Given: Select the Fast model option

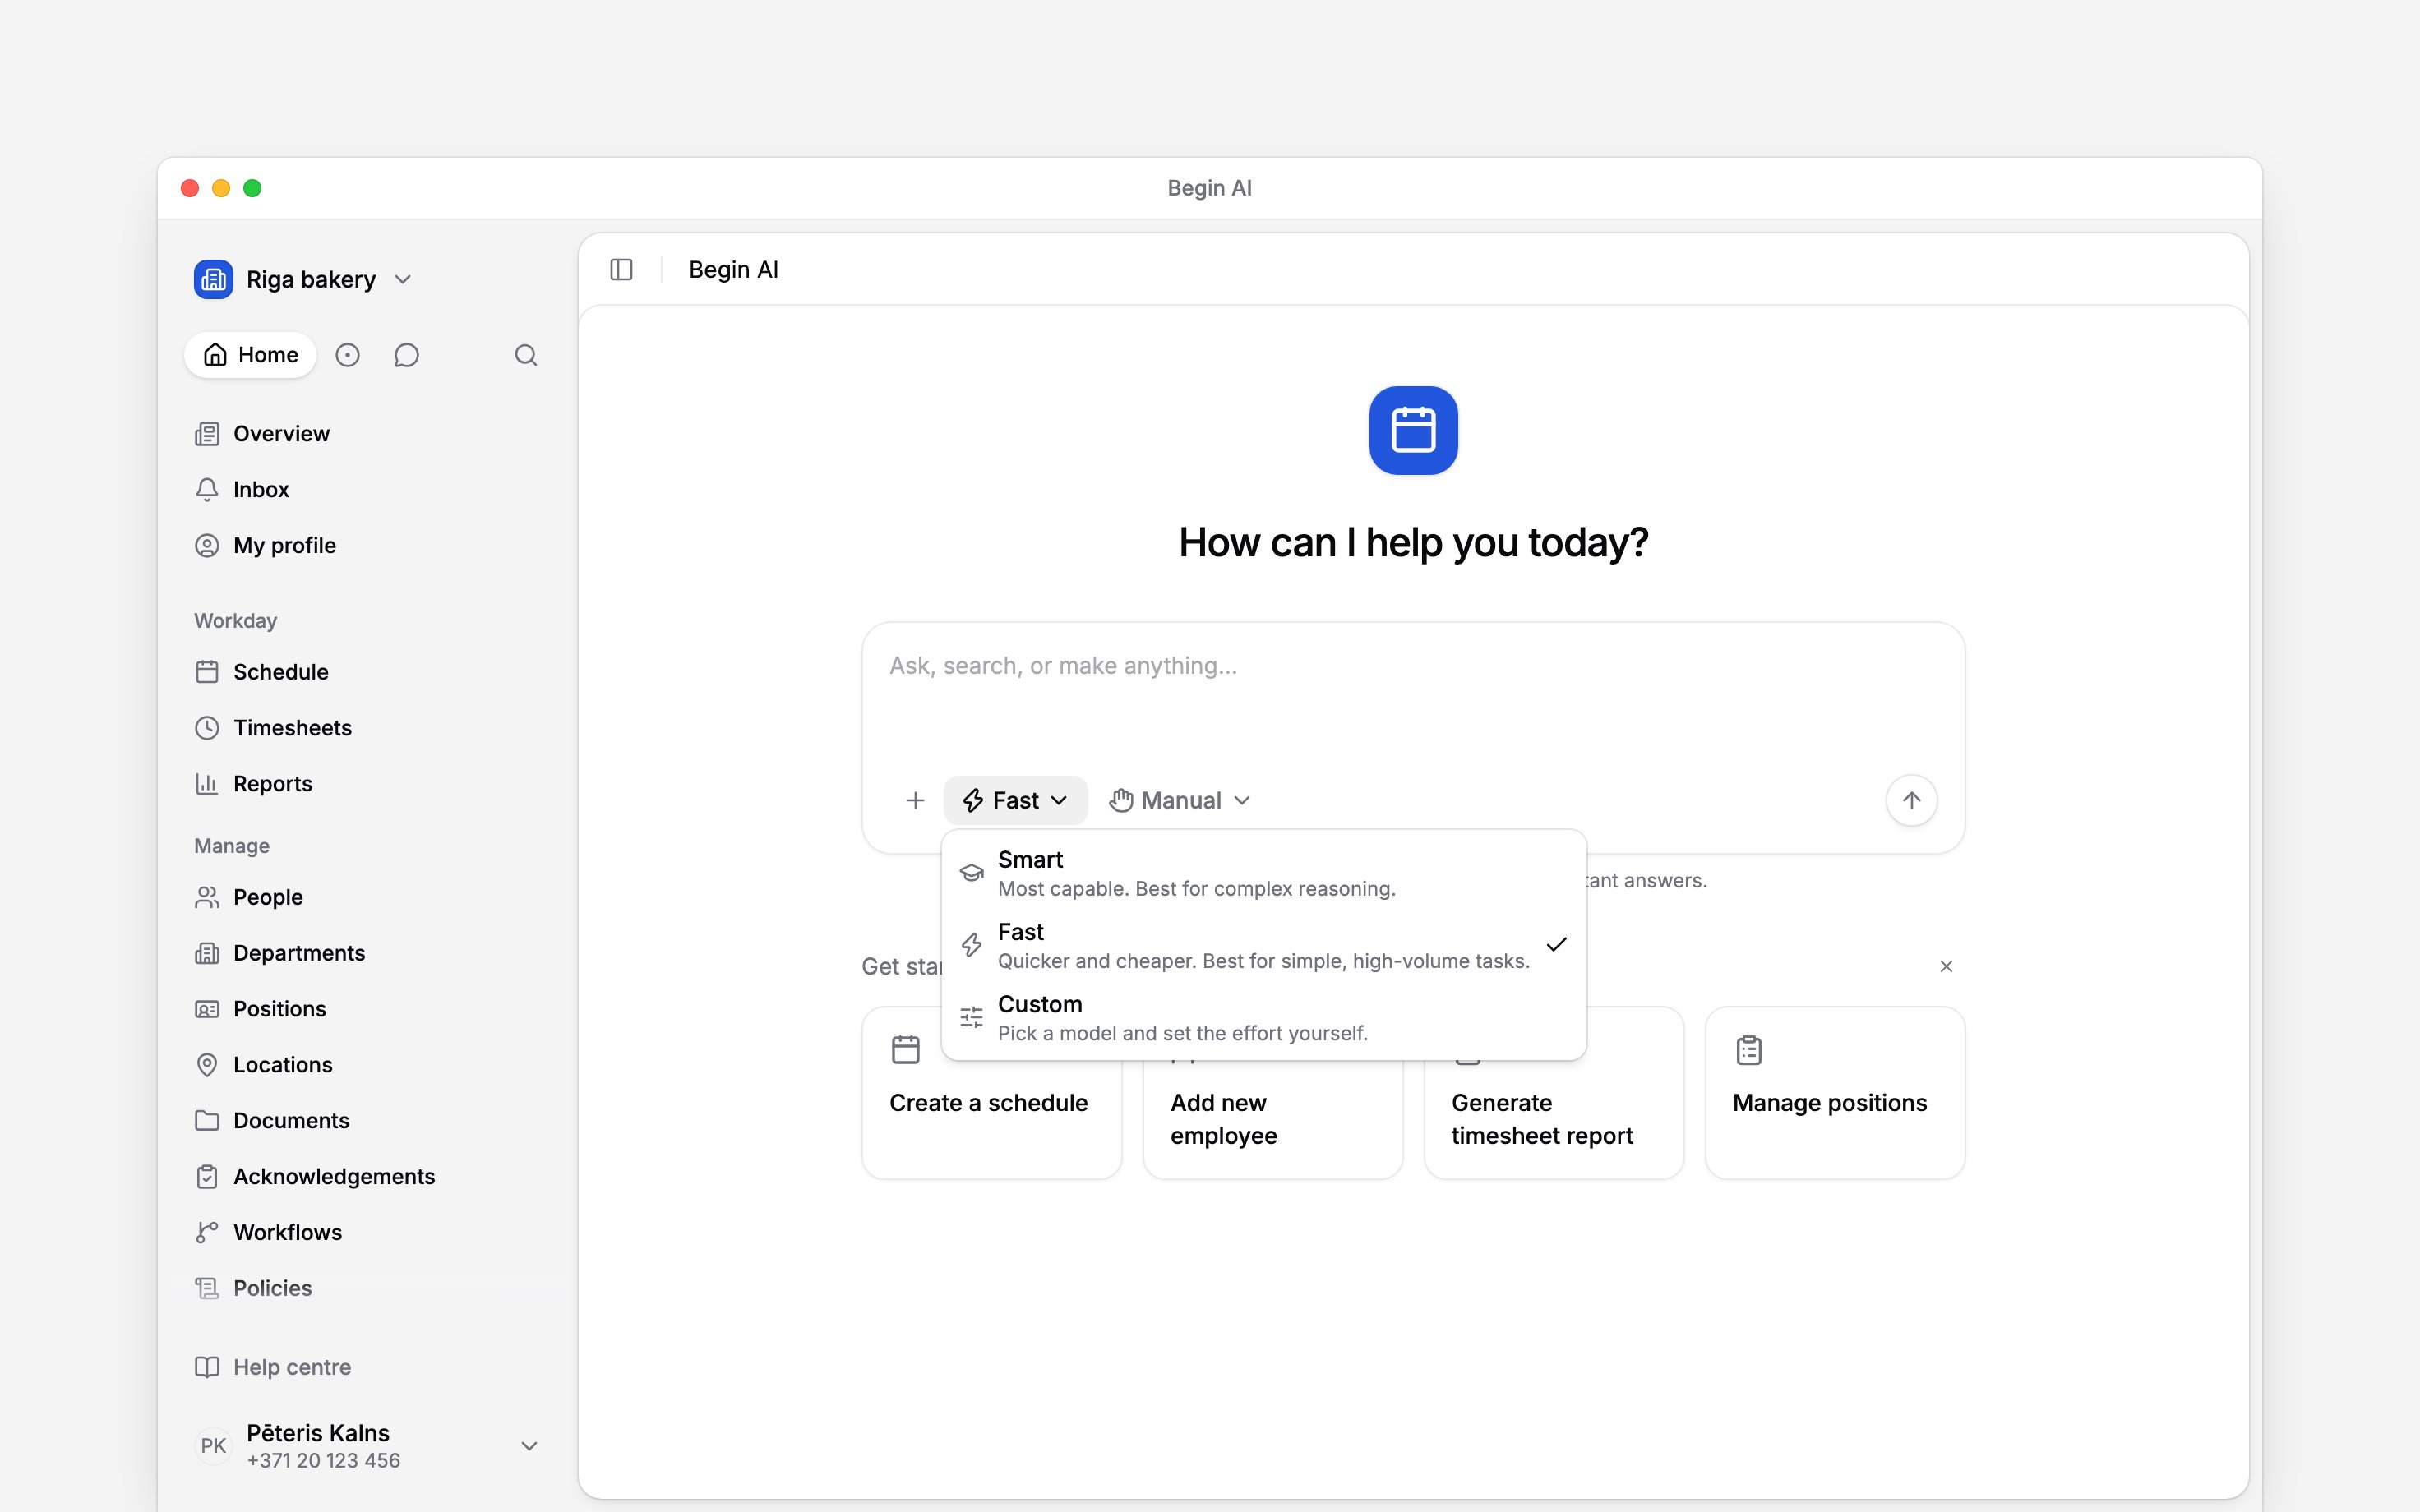Looking at the screenshot, I should click(x=1264, y=945).
